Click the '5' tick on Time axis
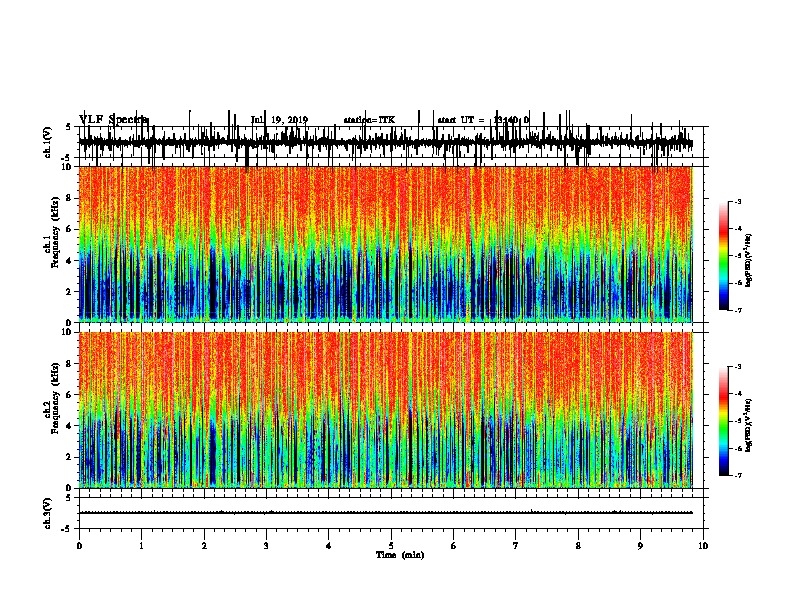This screenshot has width=792, height=612. tap(391, 546)
